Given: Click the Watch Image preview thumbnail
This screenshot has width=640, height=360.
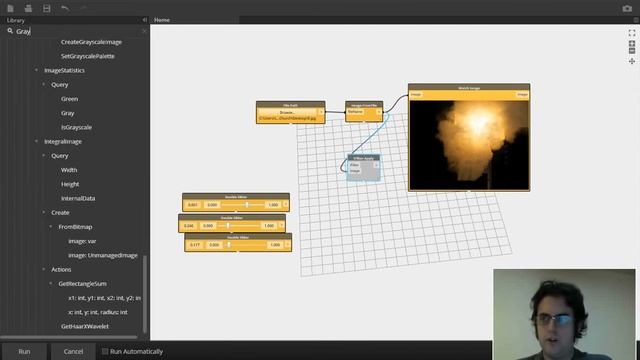Looking at the screenshot, I should 469,145.
